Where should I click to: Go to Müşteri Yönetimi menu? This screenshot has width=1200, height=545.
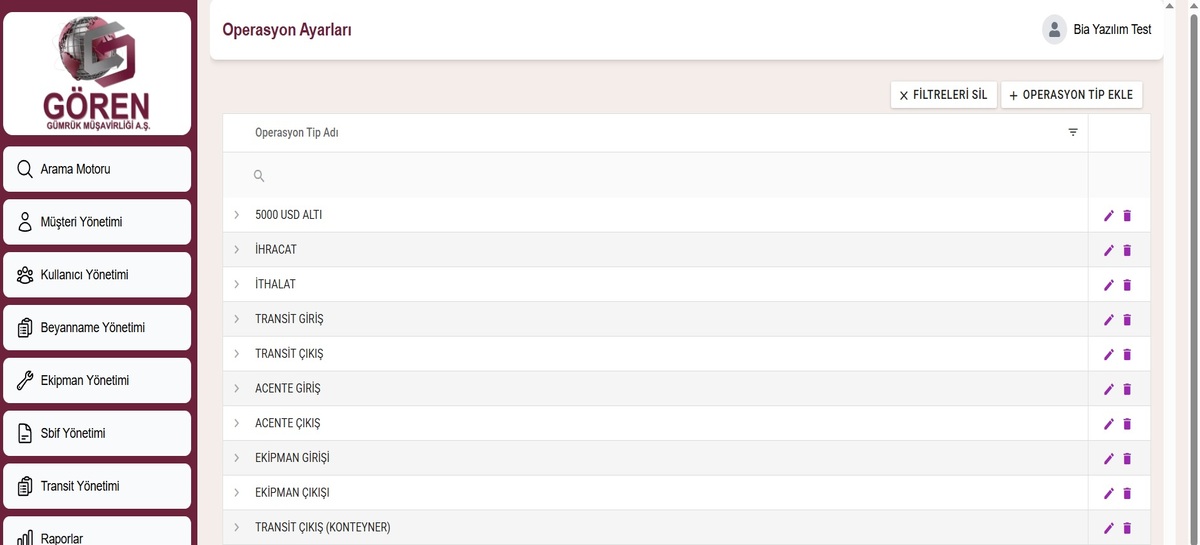(97, 222)
